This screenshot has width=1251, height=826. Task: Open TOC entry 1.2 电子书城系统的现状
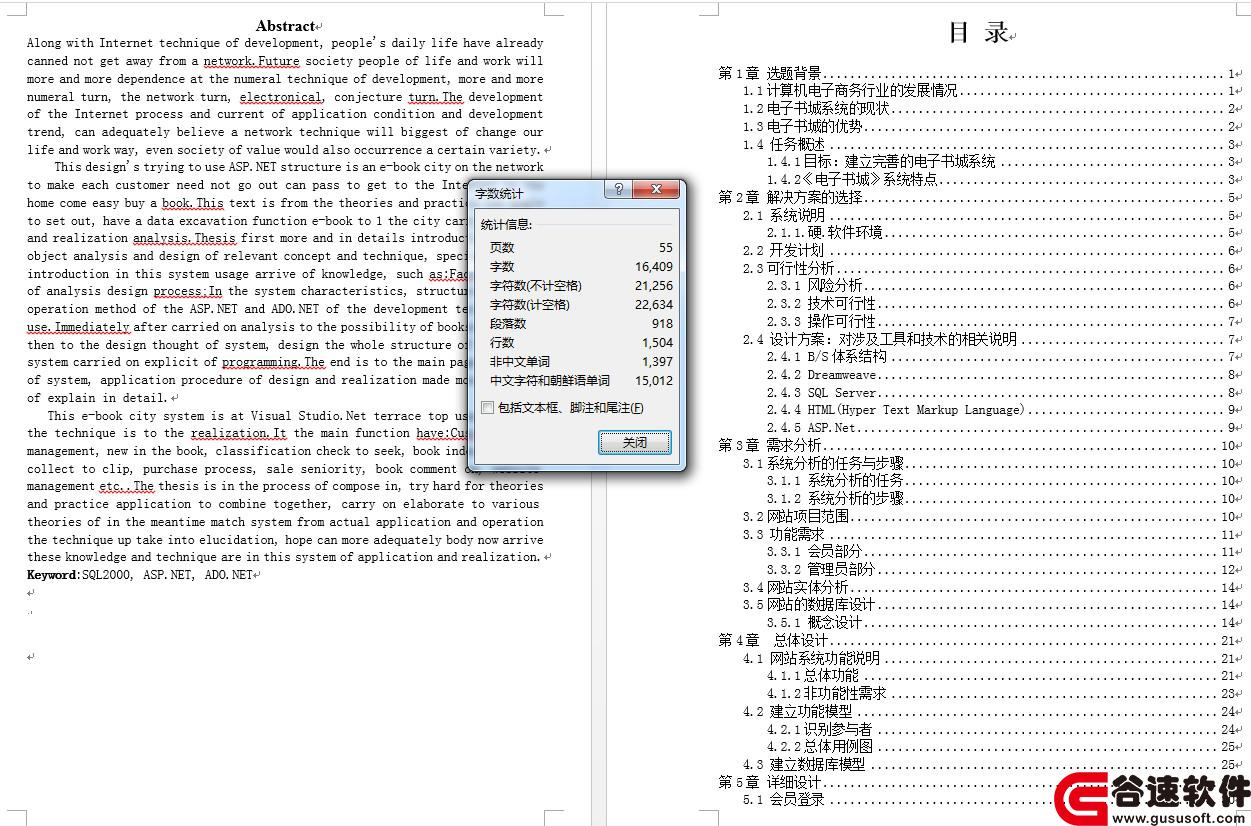(x=991, y=109)
